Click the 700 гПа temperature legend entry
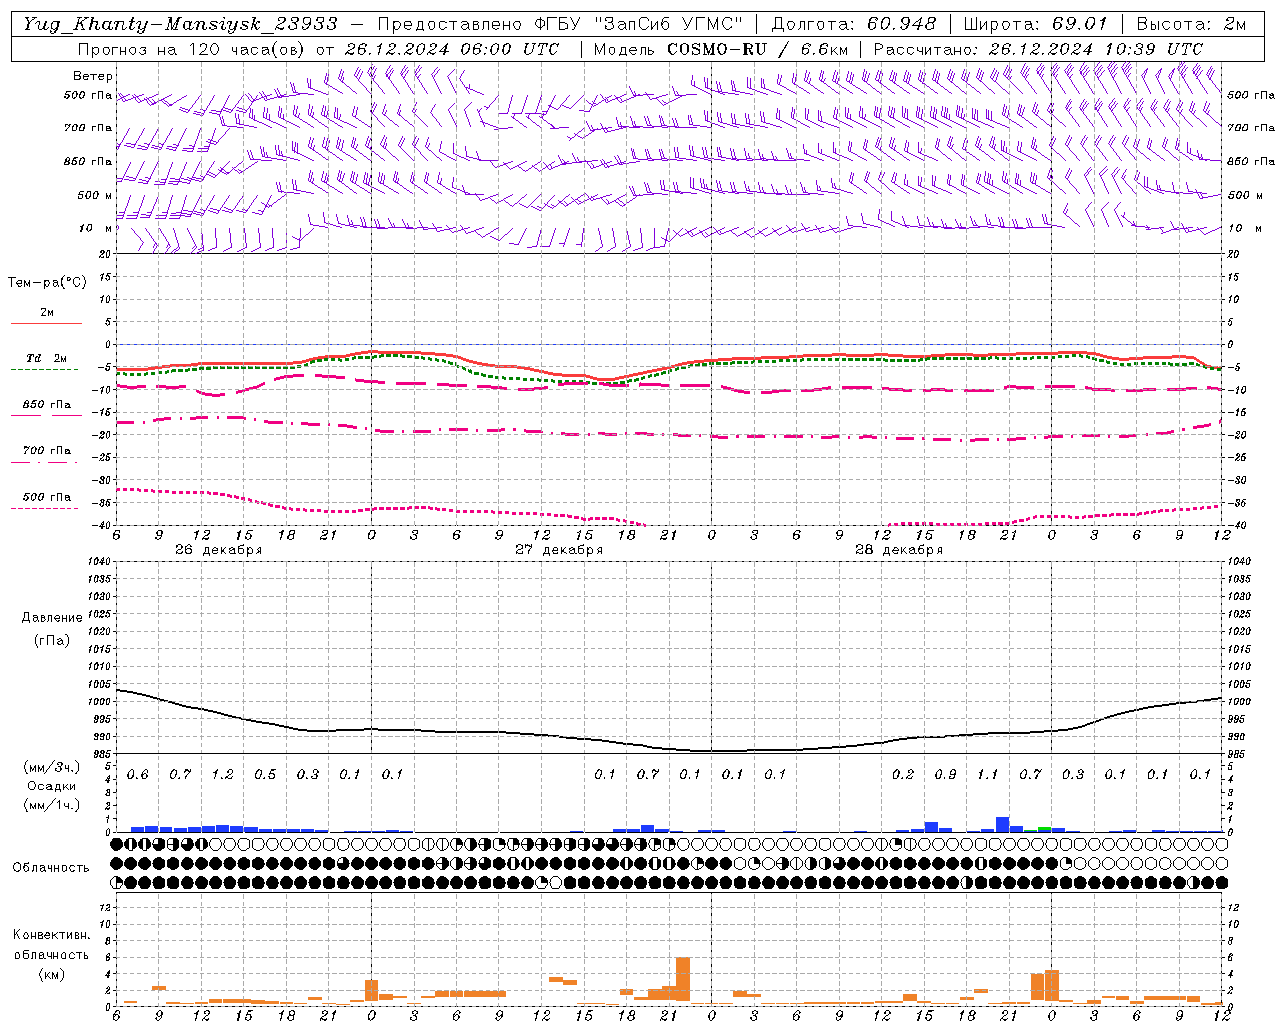Viewport: 1280px width, 1024px height. coord(46,451)
